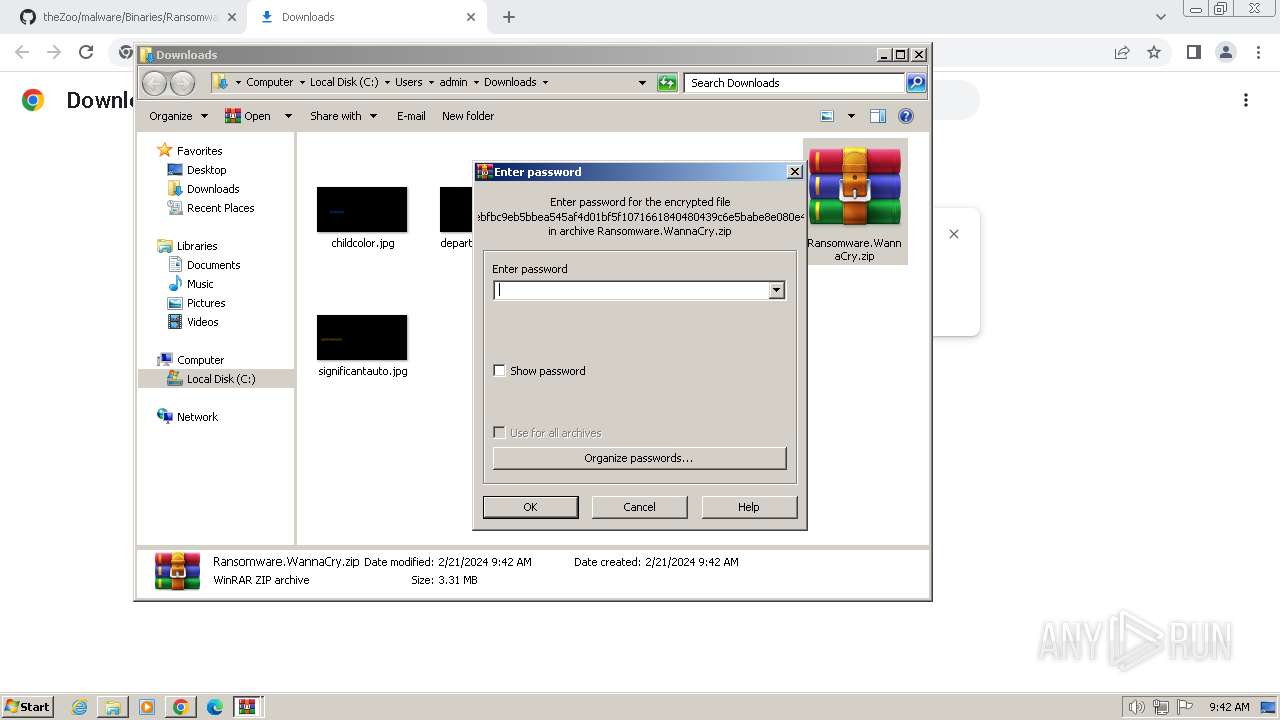Toggle Chrome's side panel icon
Image resolution: width=1280 pixels, height=720 pixels.
click(x=1193, y=52)
